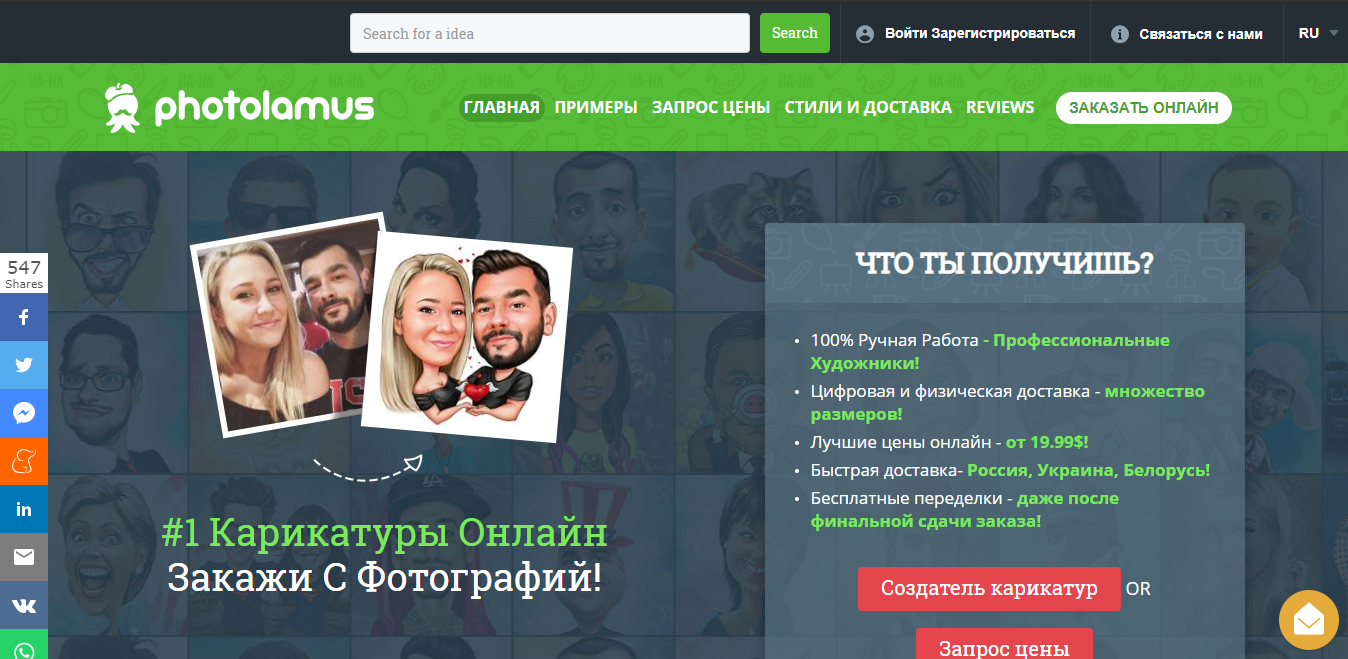Click the couple's original photo thumbnail
This screenshot has width=1348, height=659.
pos(287,324)
